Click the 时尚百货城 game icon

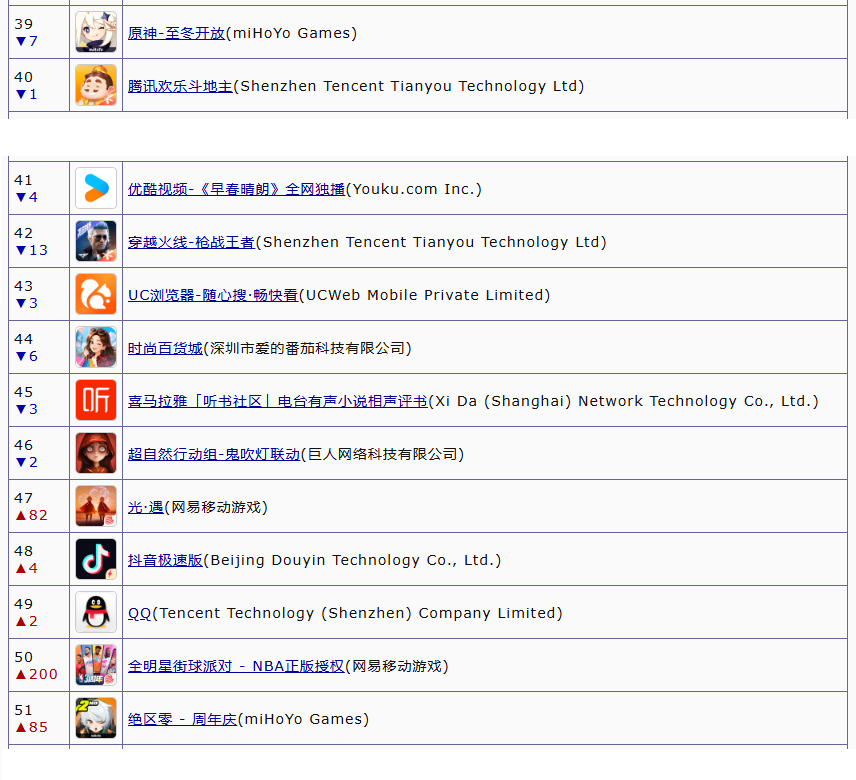tap(96, 347)
